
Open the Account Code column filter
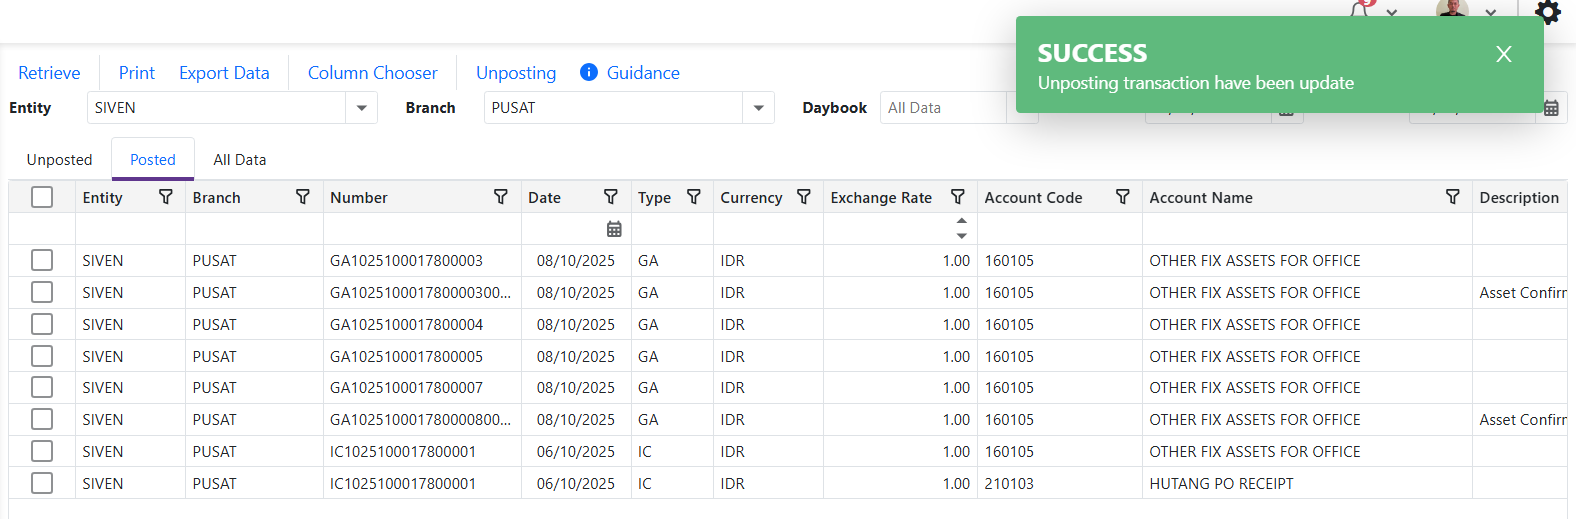[1123, 197]
